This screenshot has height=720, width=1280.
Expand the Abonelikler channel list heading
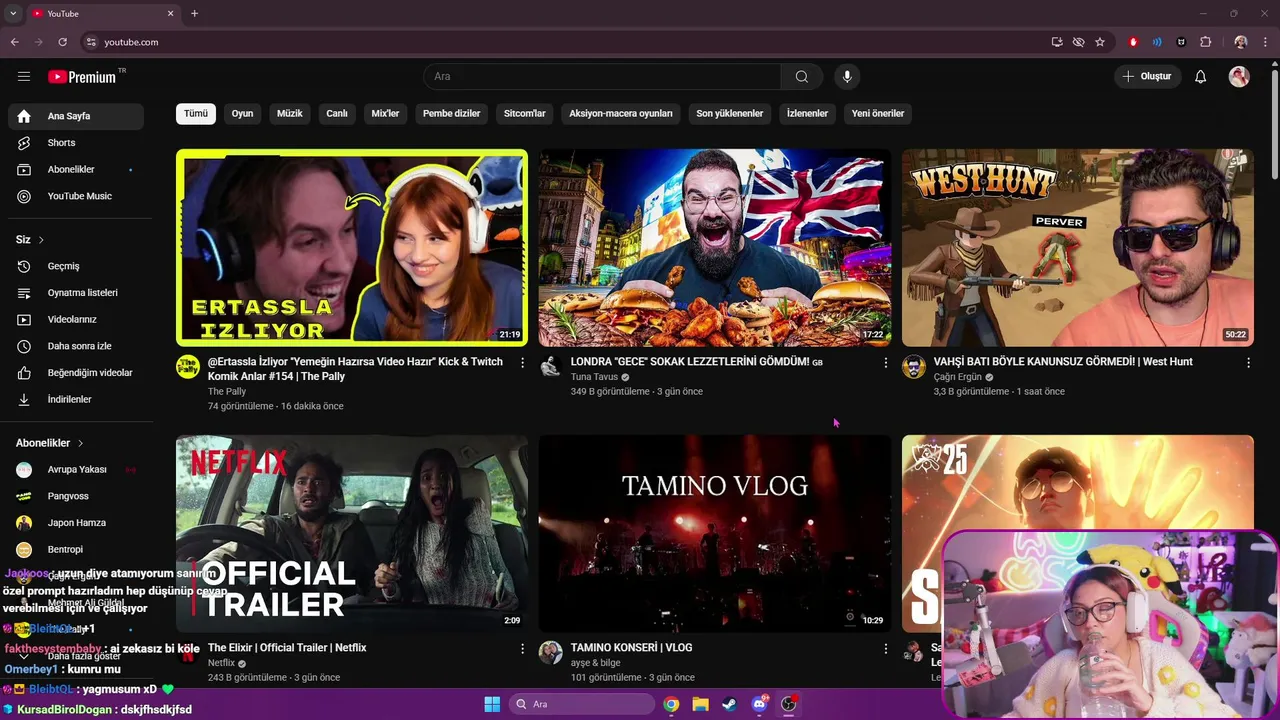50,443
